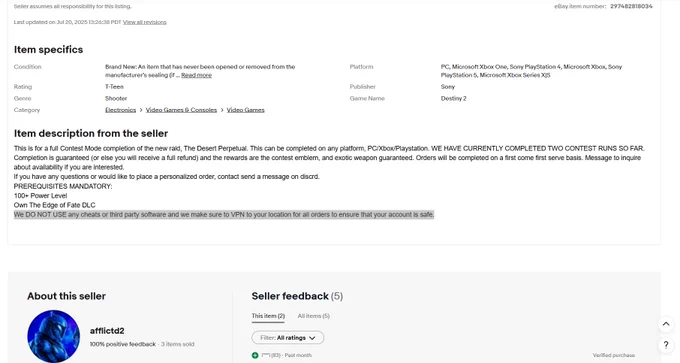This screenshot has height=363, width=680.
Task: Open the Video Games category link
Action: [x=245, y=110]
